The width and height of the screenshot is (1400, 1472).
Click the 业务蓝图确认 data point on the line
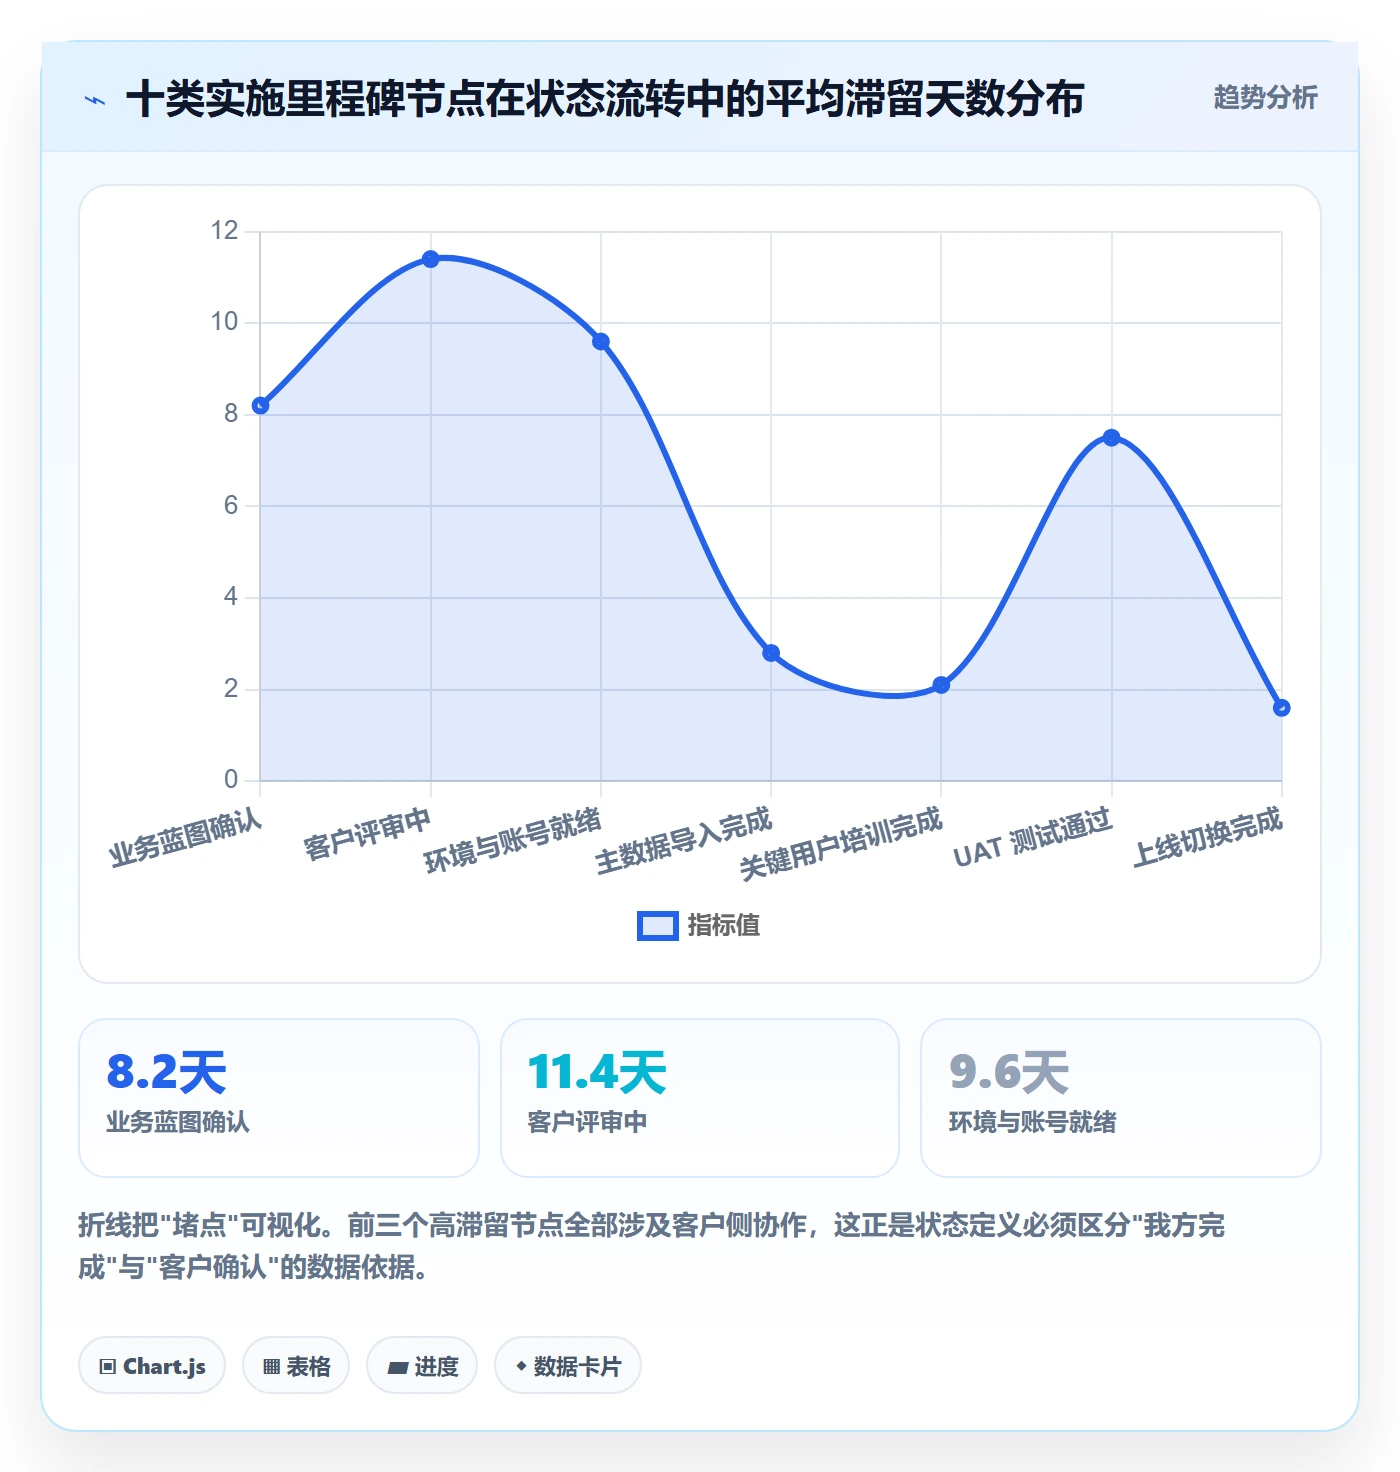click(261, 405)
